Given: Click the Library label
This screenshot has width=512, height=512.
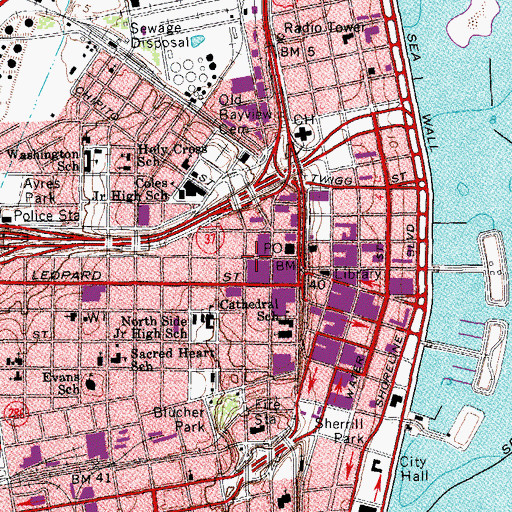Looking at the screenshot, I should click(x=358, y=274).
